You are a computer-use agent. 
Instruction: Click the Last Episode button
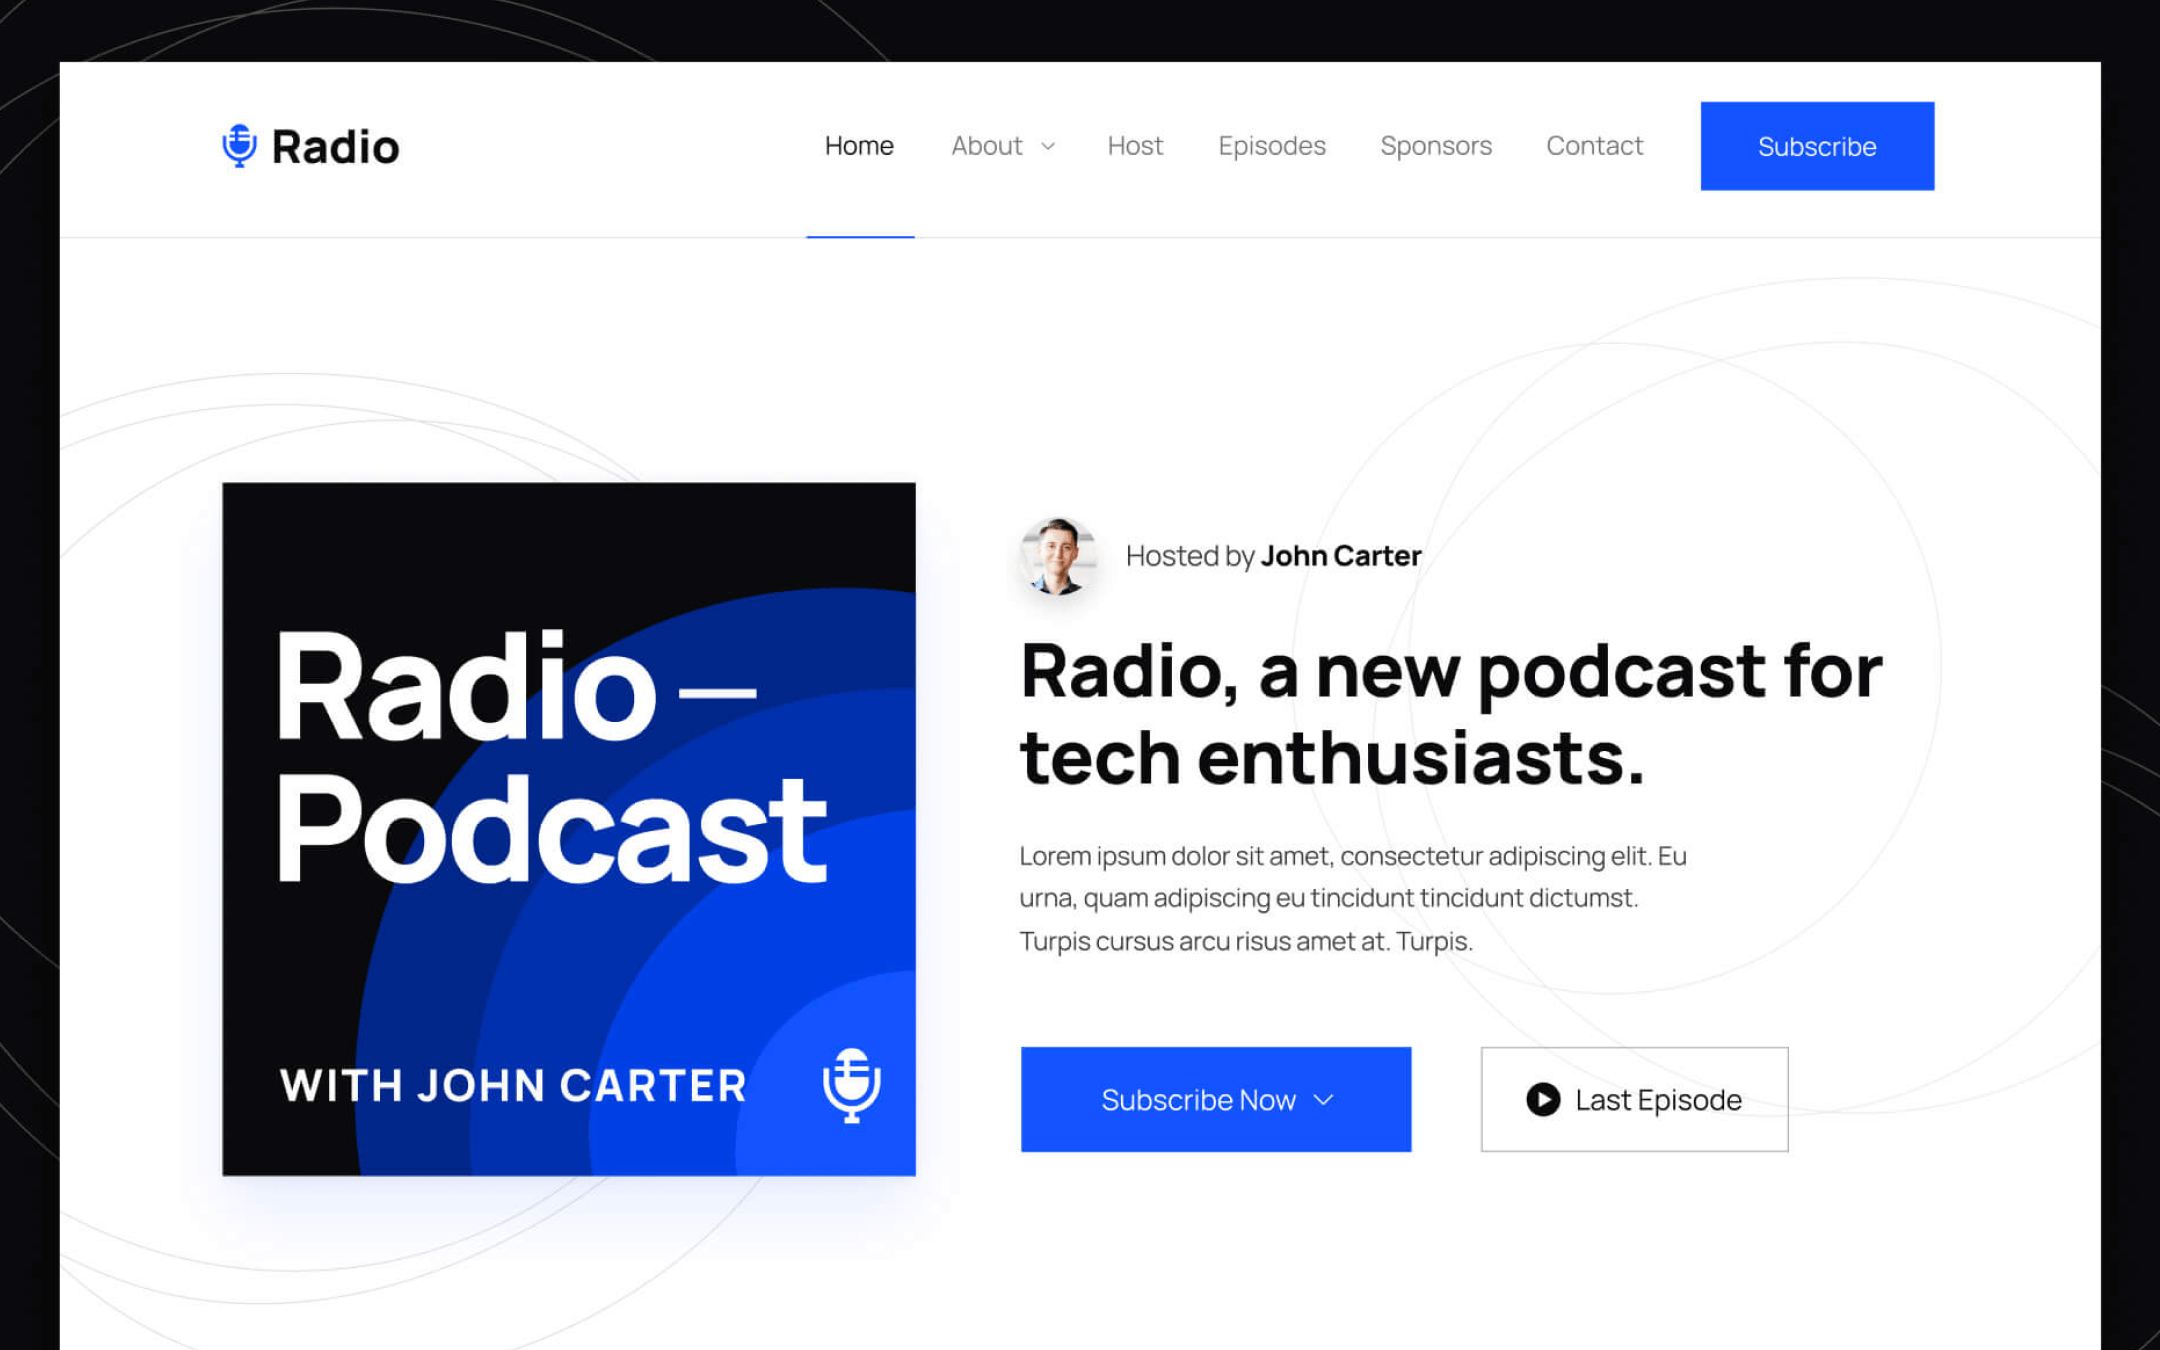(x=1634, y=1100)
